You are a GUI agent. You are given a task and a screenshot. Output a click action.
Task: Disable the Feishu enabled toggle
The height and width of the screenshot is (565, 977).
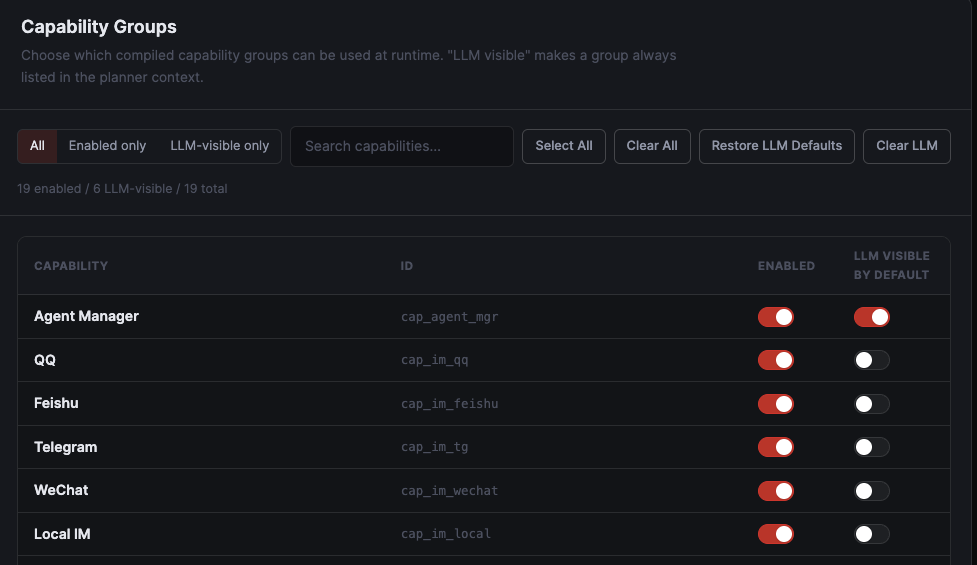tap(776, 404)
